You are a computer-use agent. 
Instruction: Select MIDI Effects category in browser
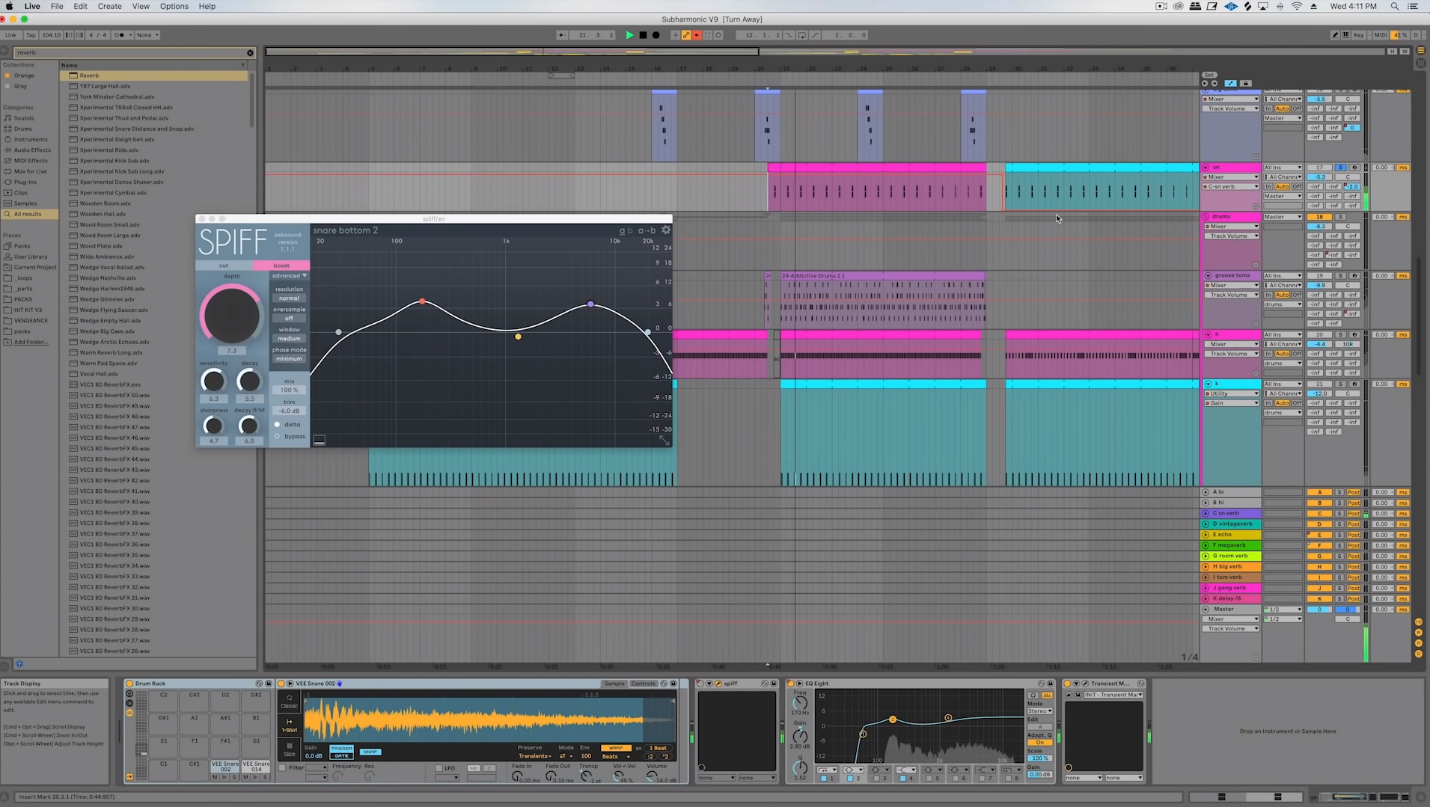pyautogui.click(x=30, y=161)
